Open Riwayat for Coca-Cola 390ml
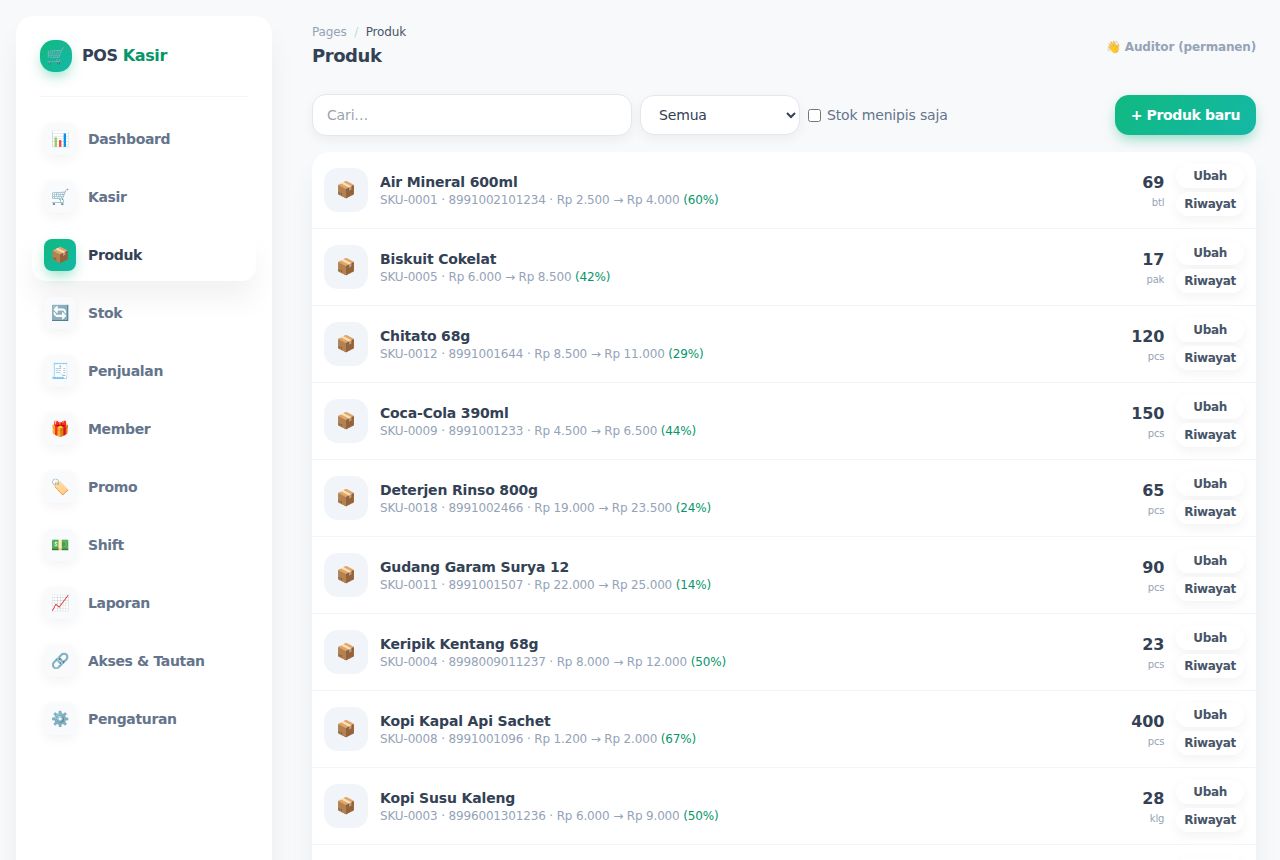The image size is (1280, 860). pyautogui.click(x=1210, y=435)
